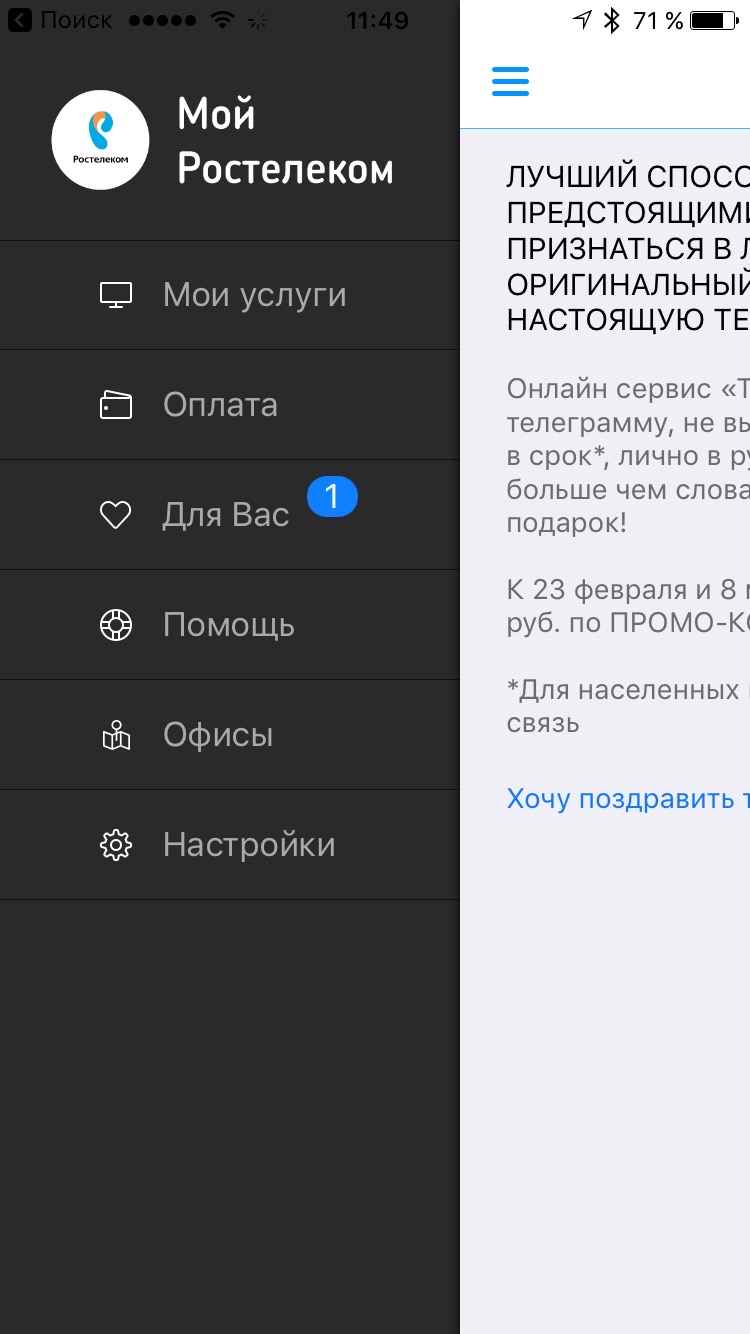750x1334 pixels.
Task: Tap the Rostelecom logo avatar
Action: point(100,140)
